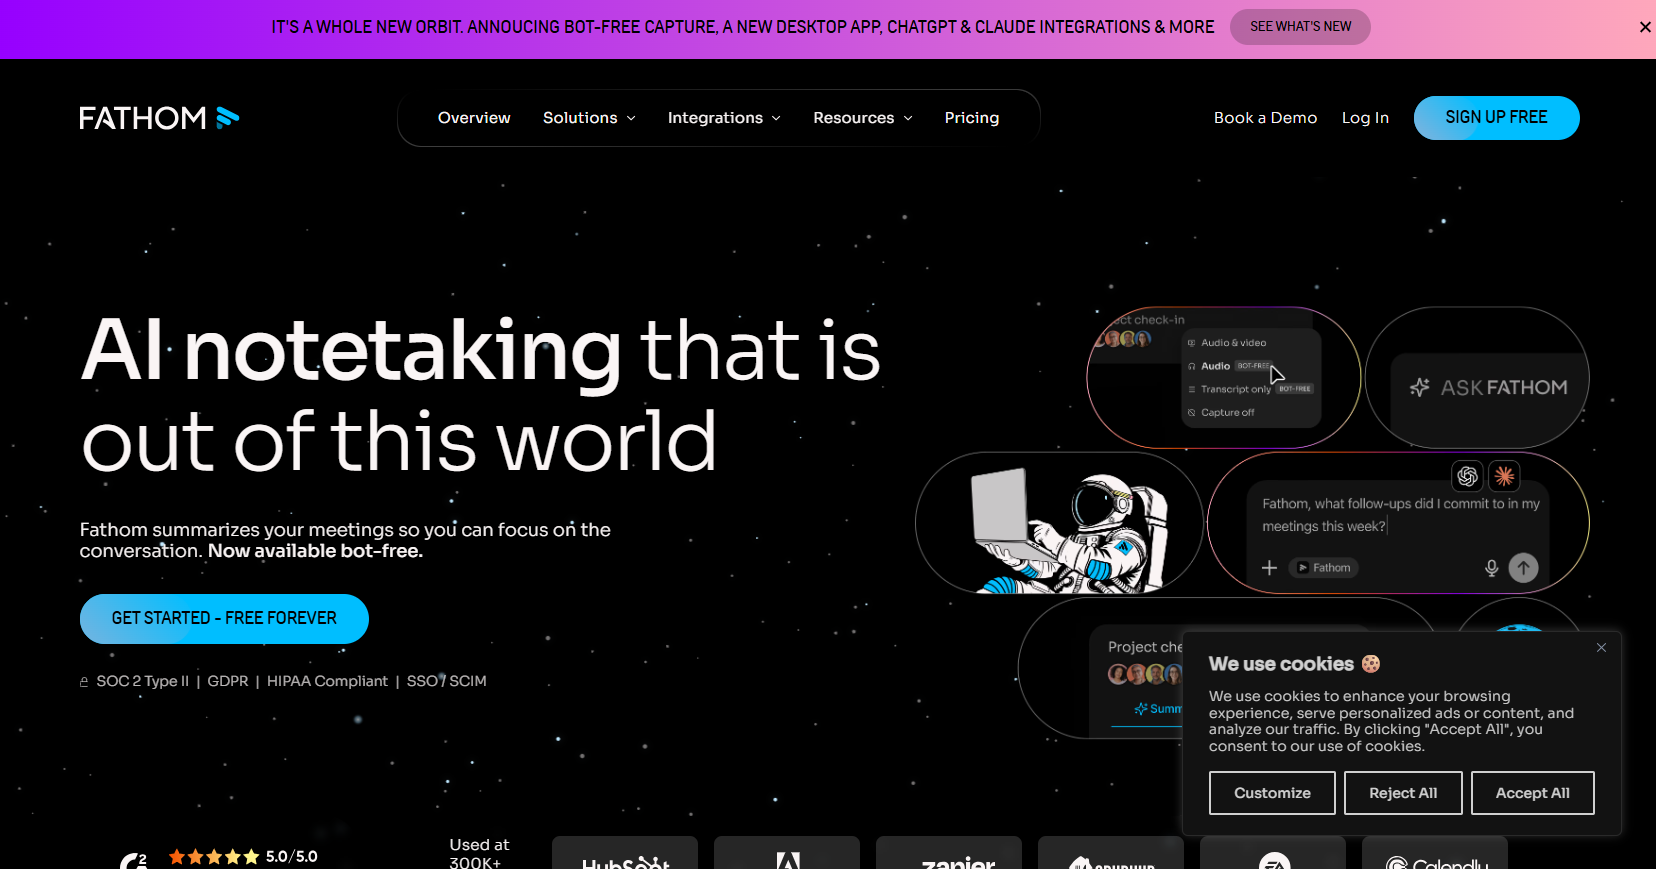Click the banner announcement text about bot-free capture

pos(743,27)
